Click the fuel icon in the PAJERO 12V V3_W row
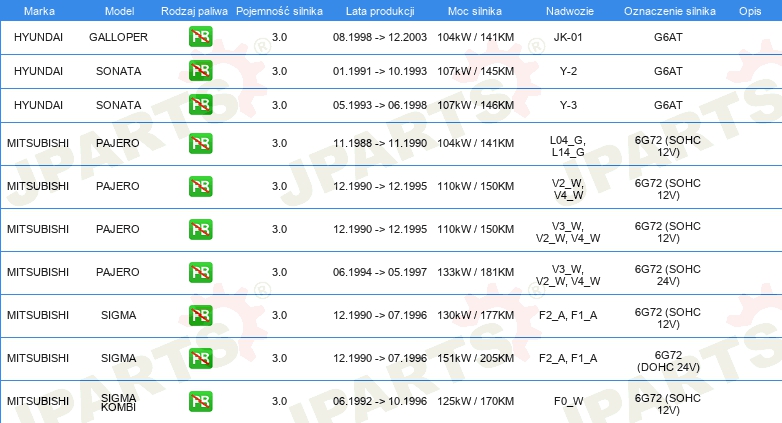 pyautogui.click(x=200, y=229)
